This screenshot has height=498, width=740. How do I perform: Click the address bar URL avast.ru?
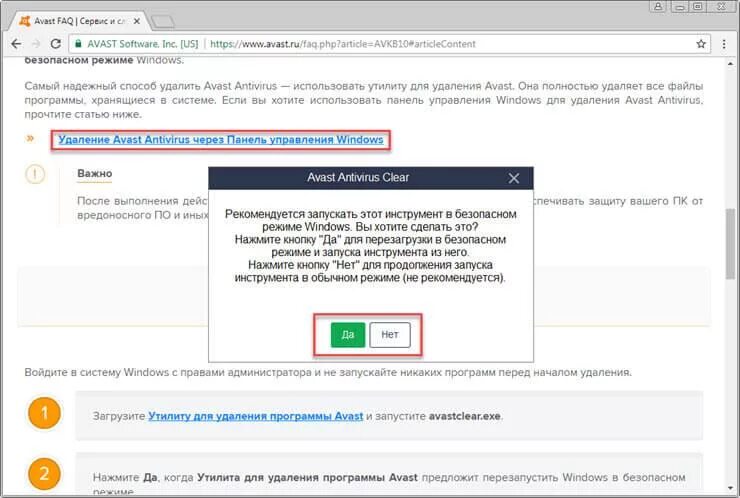coord(343,44)
